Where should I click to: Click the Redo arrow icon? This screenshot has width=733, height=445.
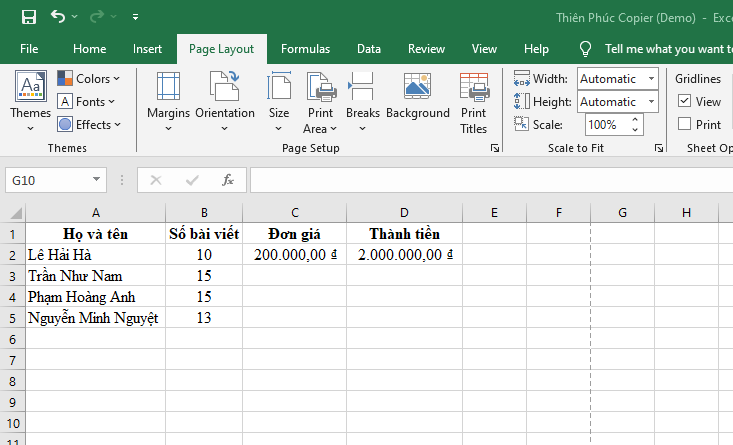click(x=97, y=17)
